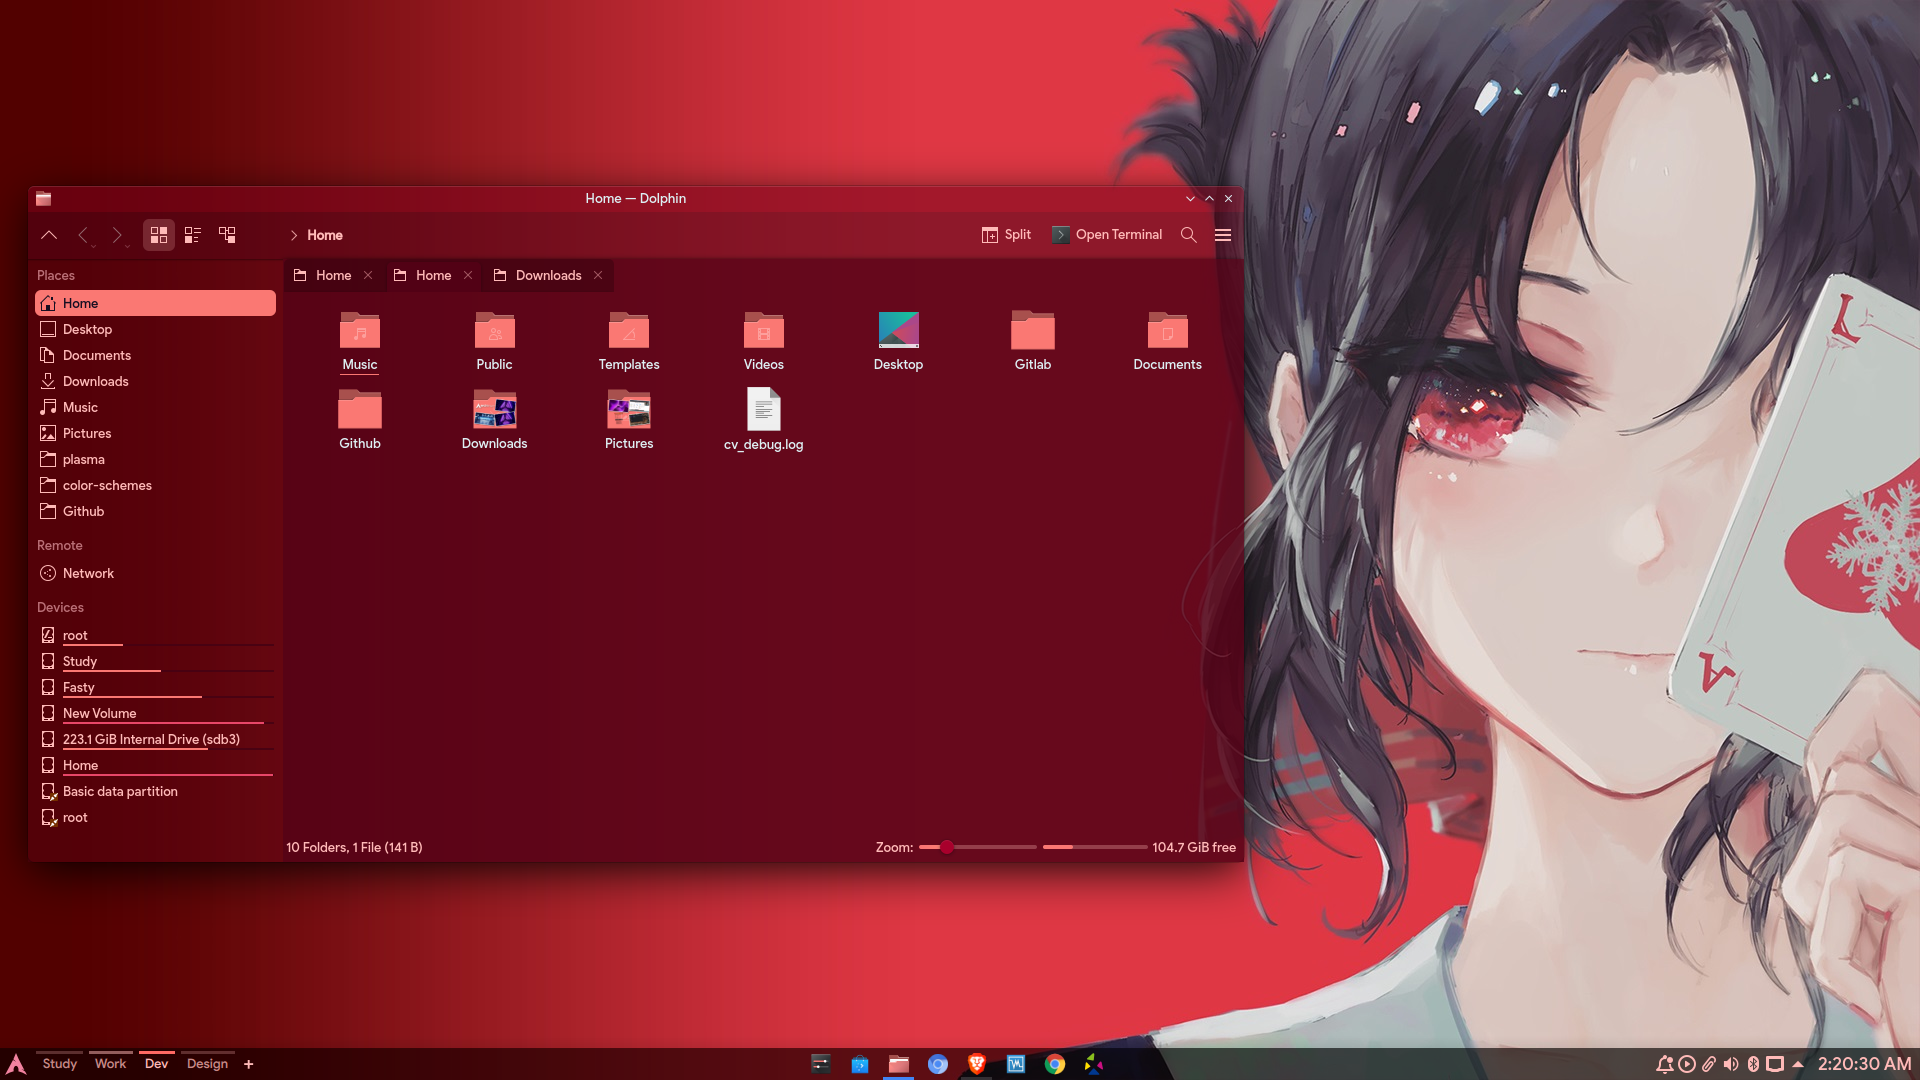This screenshot has height=1080, width=1920.
Task: Select the Music folder icon
Action: (360, 330)
